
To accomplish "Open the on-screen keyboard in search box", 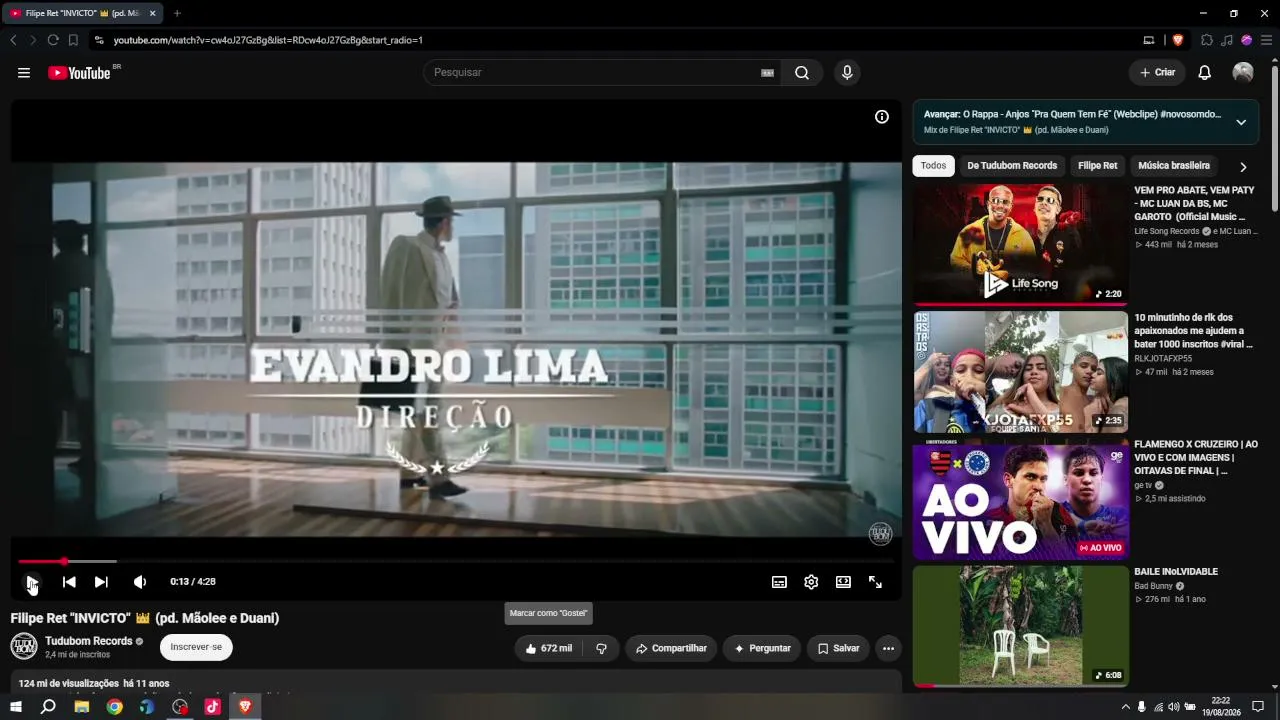I will point(768,73).
